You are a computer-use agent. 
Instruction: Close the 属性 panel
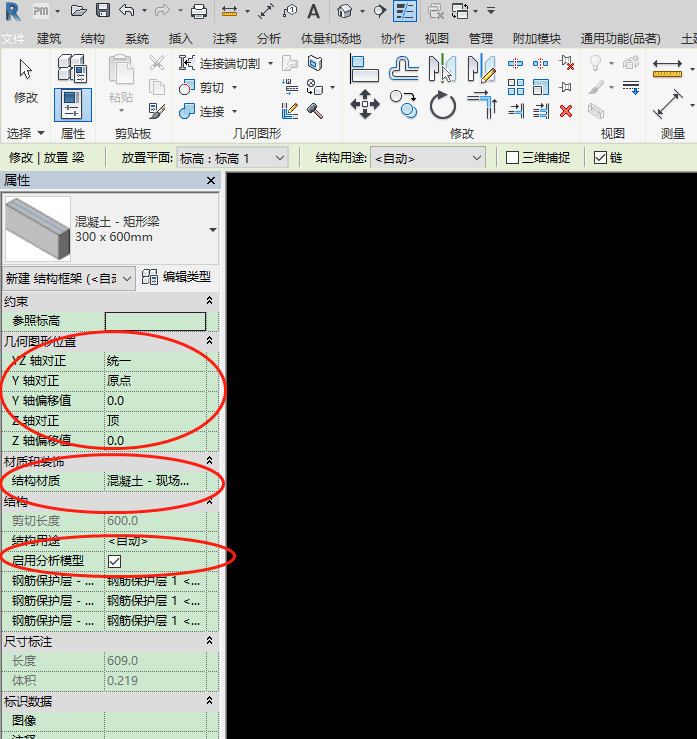pos(211,181)
